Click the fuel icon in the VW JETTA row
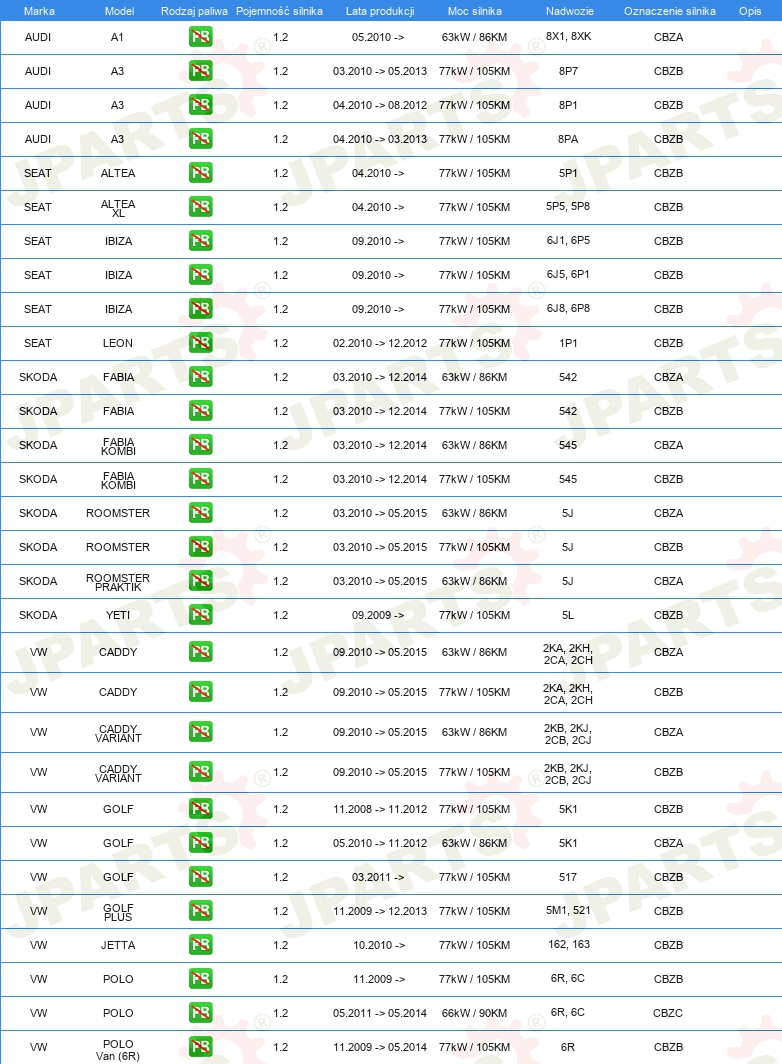Image resolution: width=782 pixels, height=1064 pixels. tap(200, 944)
